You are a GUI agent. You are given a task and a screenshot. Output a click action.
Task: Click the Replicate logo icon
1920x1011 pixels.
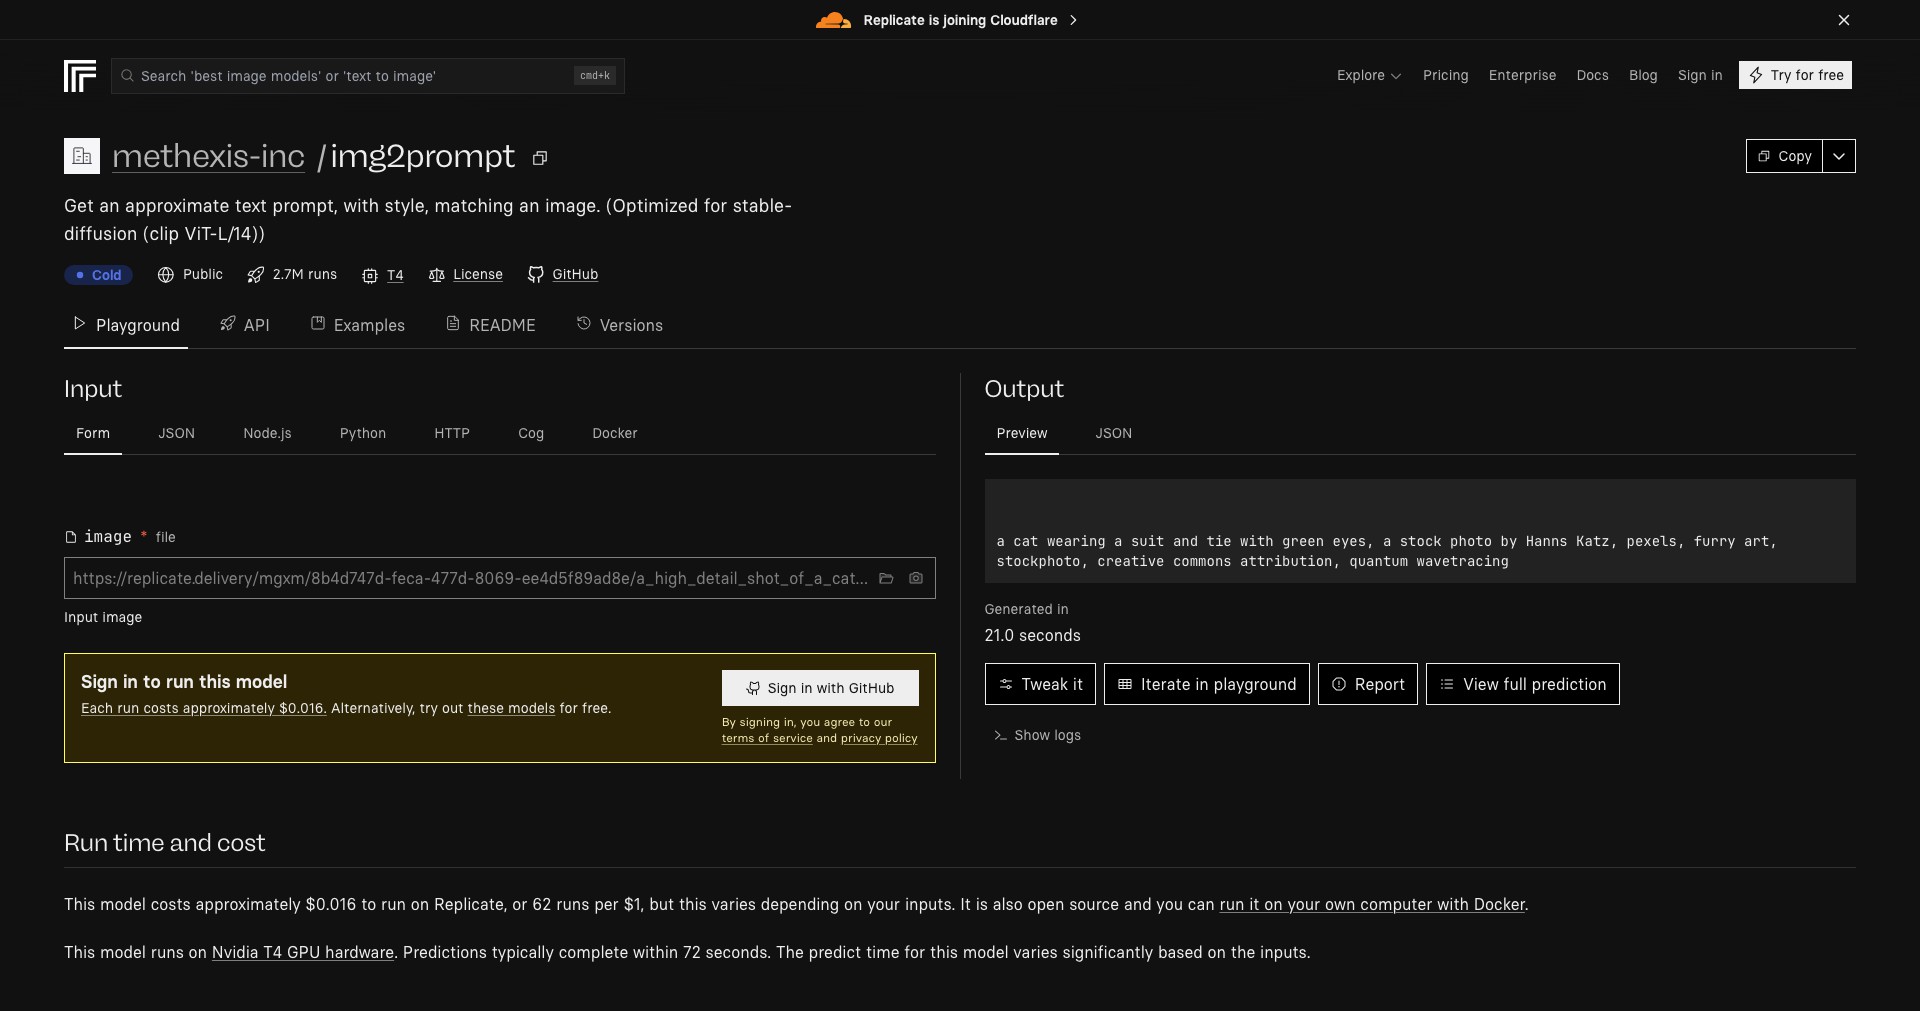pos(80,76)
